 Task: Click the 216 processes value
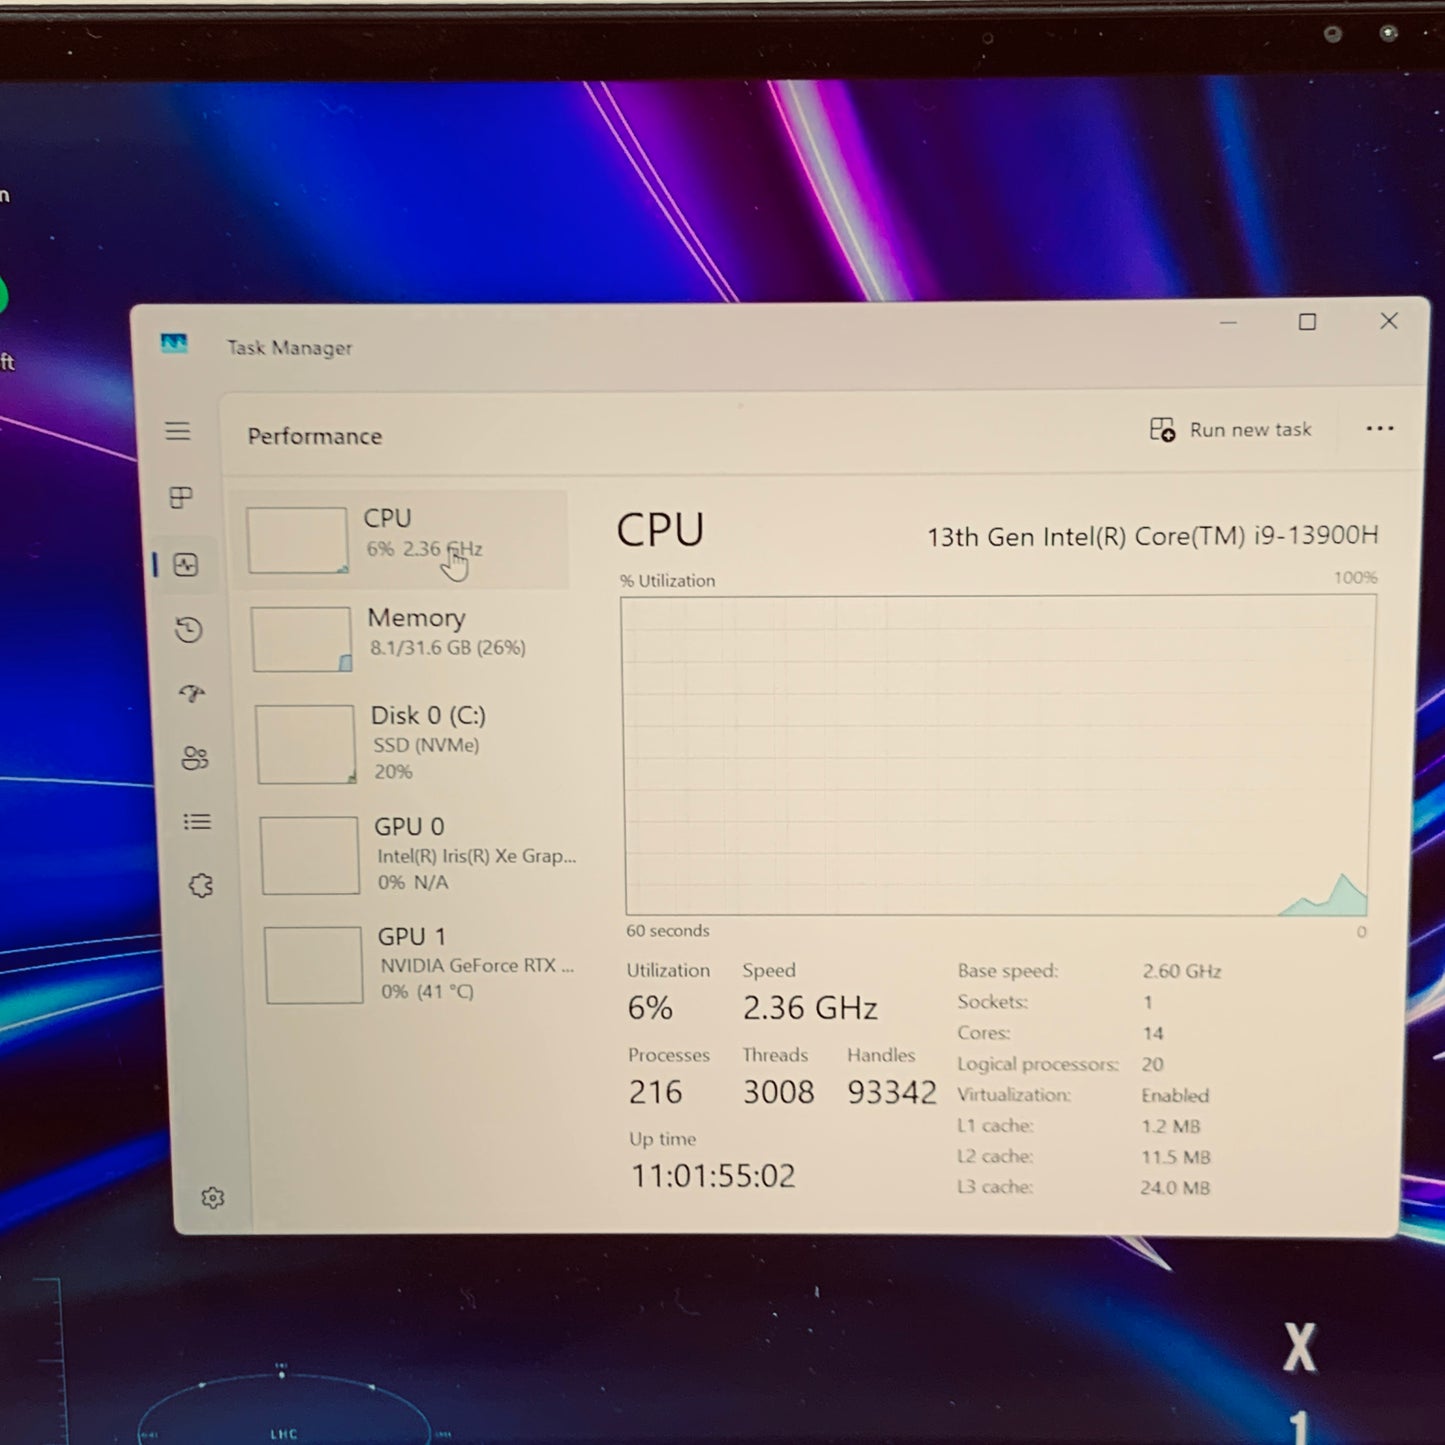click(655, 1092)
